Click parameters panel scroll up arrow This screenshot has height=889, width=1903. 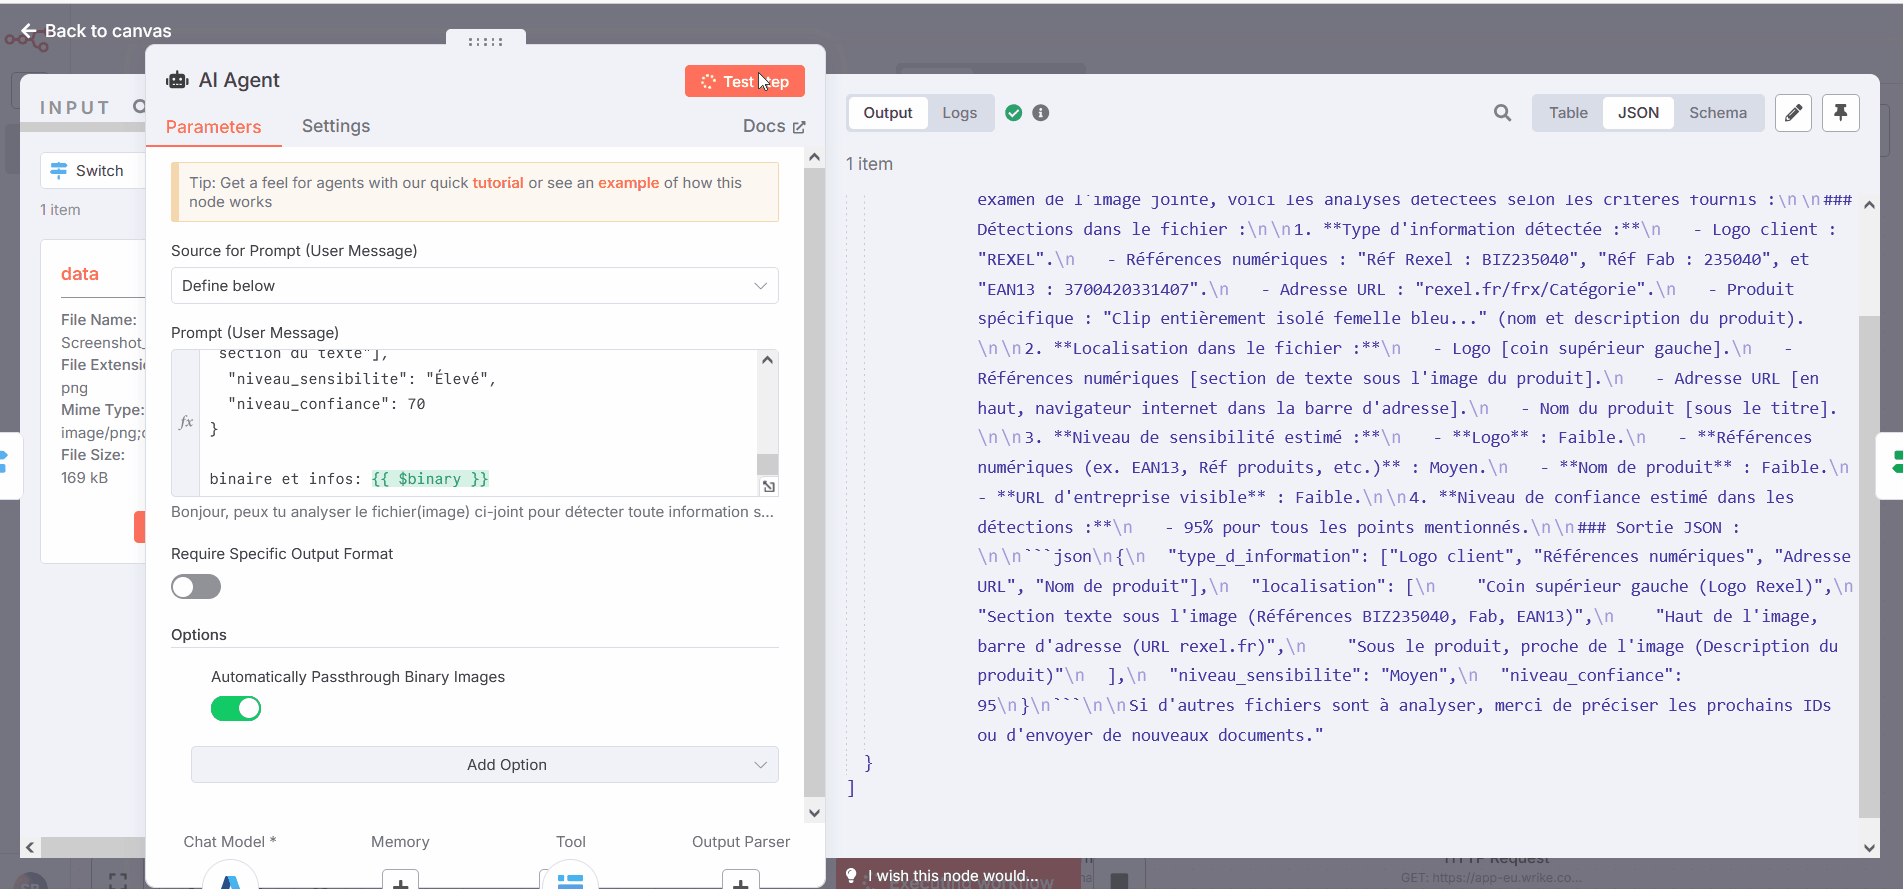[814, 158]
